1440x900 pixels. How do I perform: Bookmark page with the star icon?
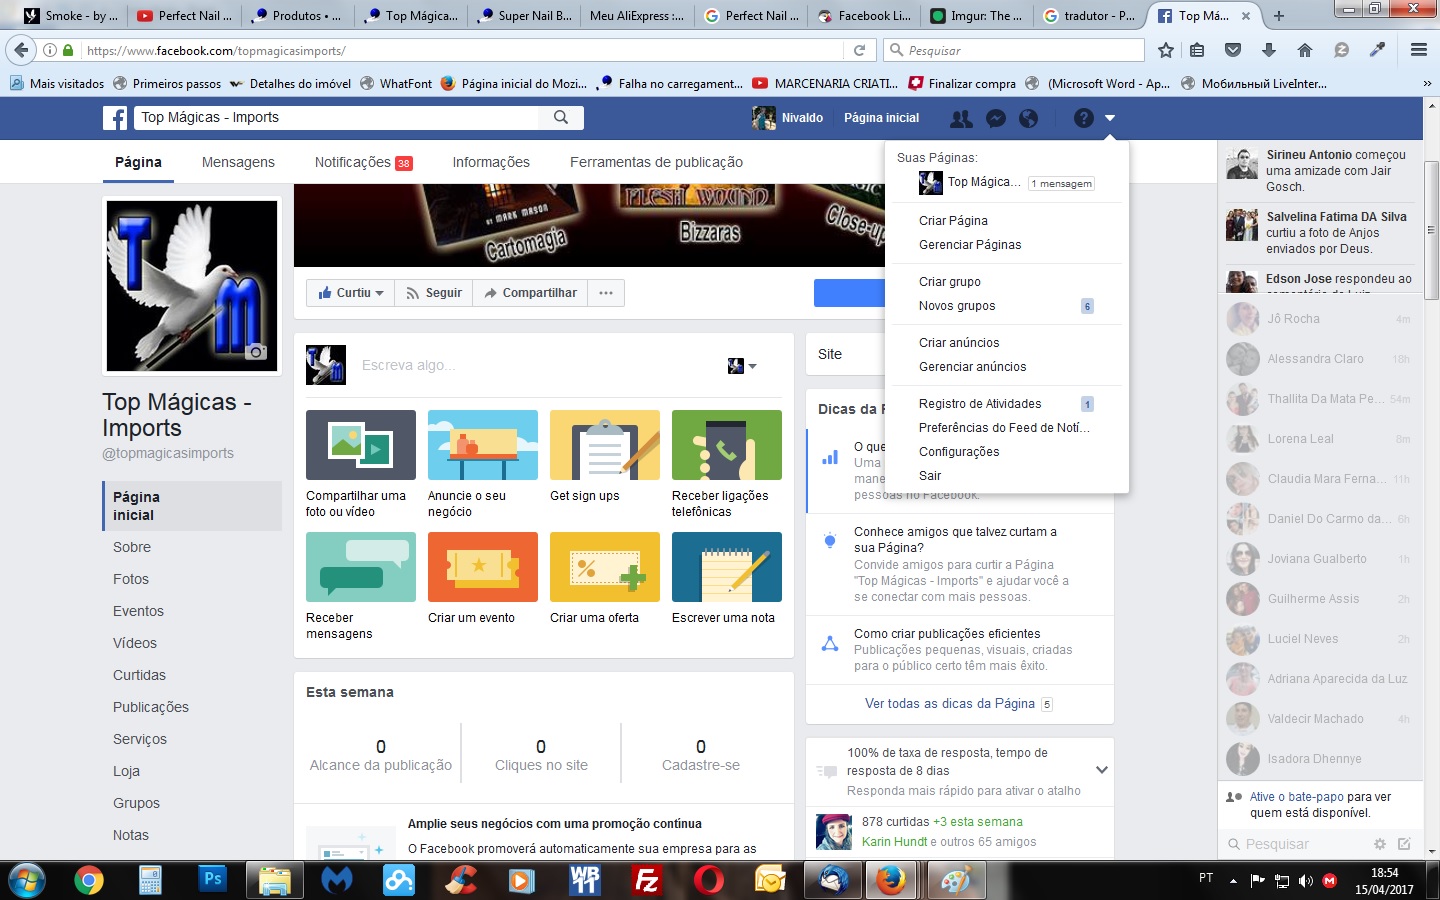[1166, 50]
